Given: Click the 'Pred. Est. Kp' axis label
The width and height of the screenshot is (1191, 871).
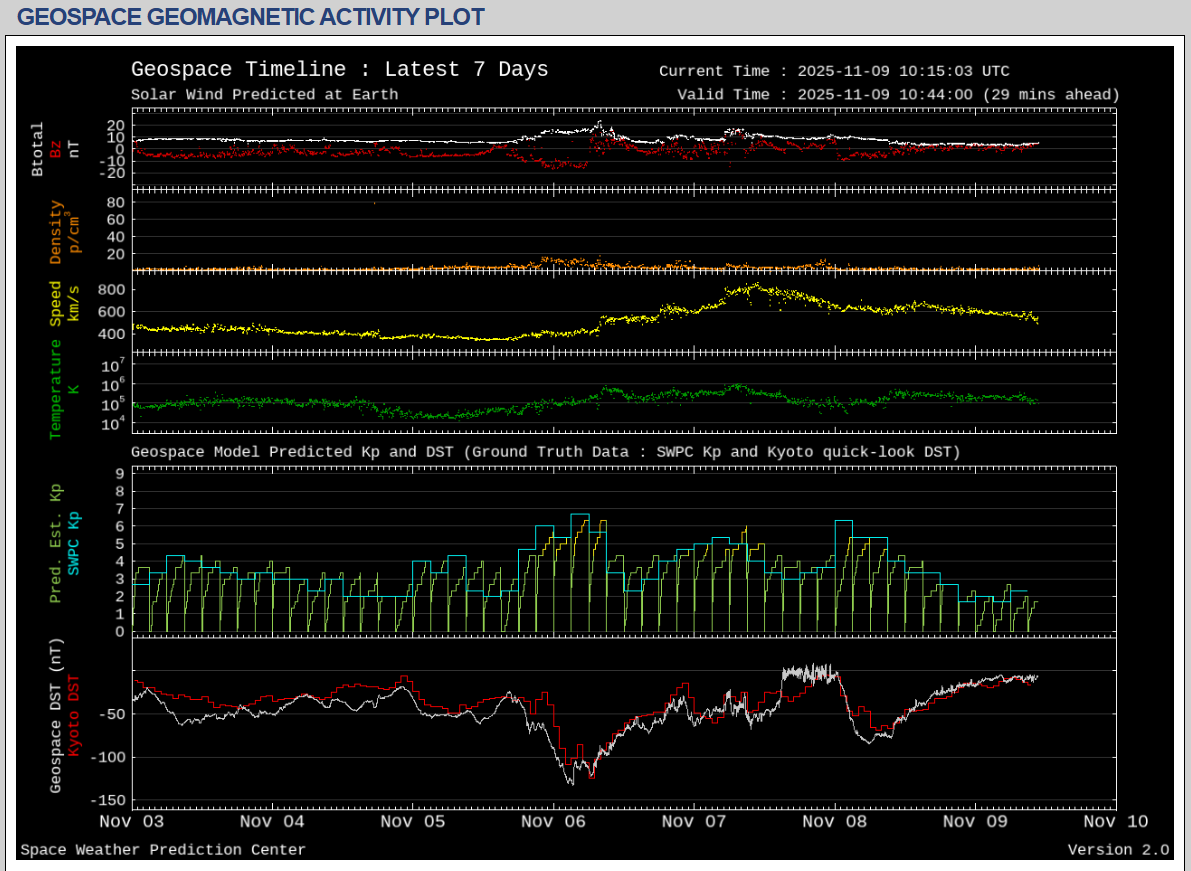Looking at the screenshot, I should [x=56, y=543].
